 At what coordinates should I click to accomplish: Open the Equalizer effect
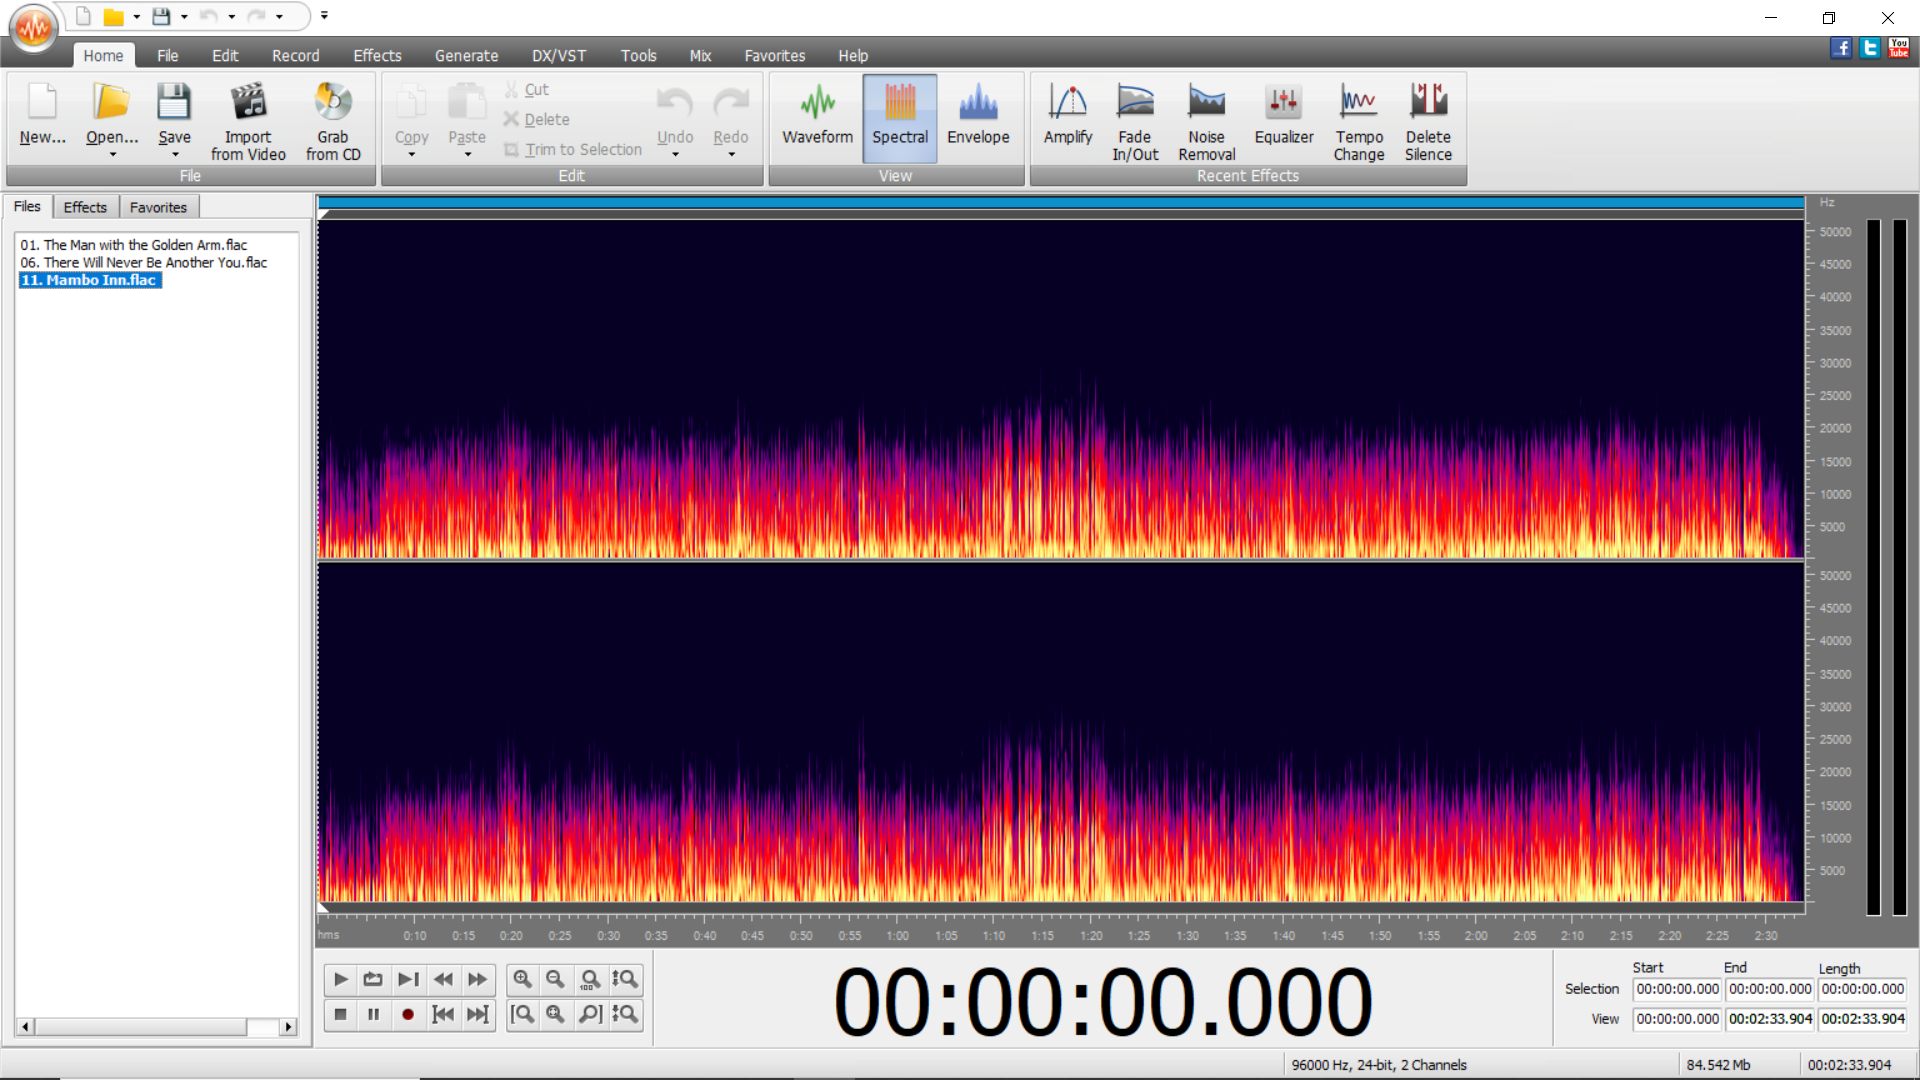point(1283,117)
